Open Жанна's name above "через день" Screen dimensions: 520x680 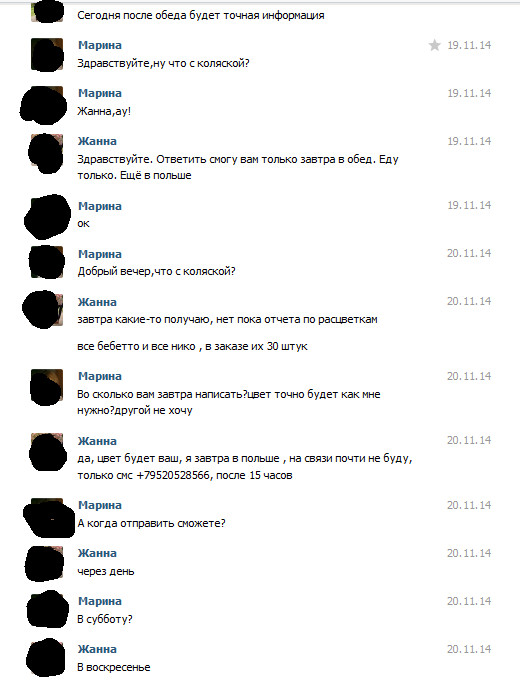pyautogui.click(x=97, y=553)
